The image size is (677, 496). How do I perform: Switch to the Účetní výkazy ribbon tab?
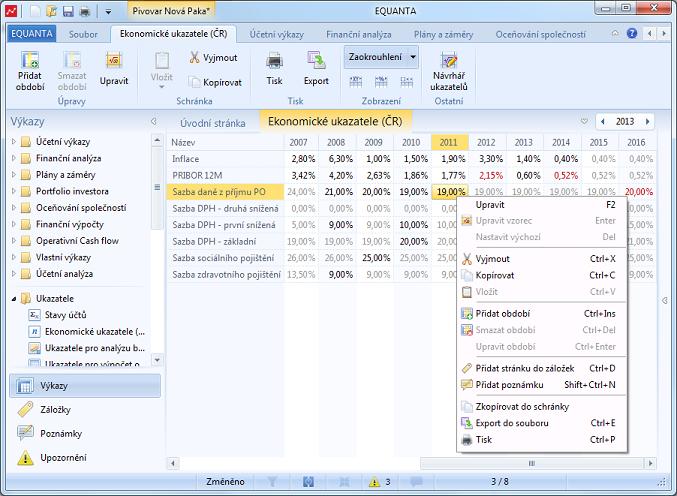[x=276, y=34]
